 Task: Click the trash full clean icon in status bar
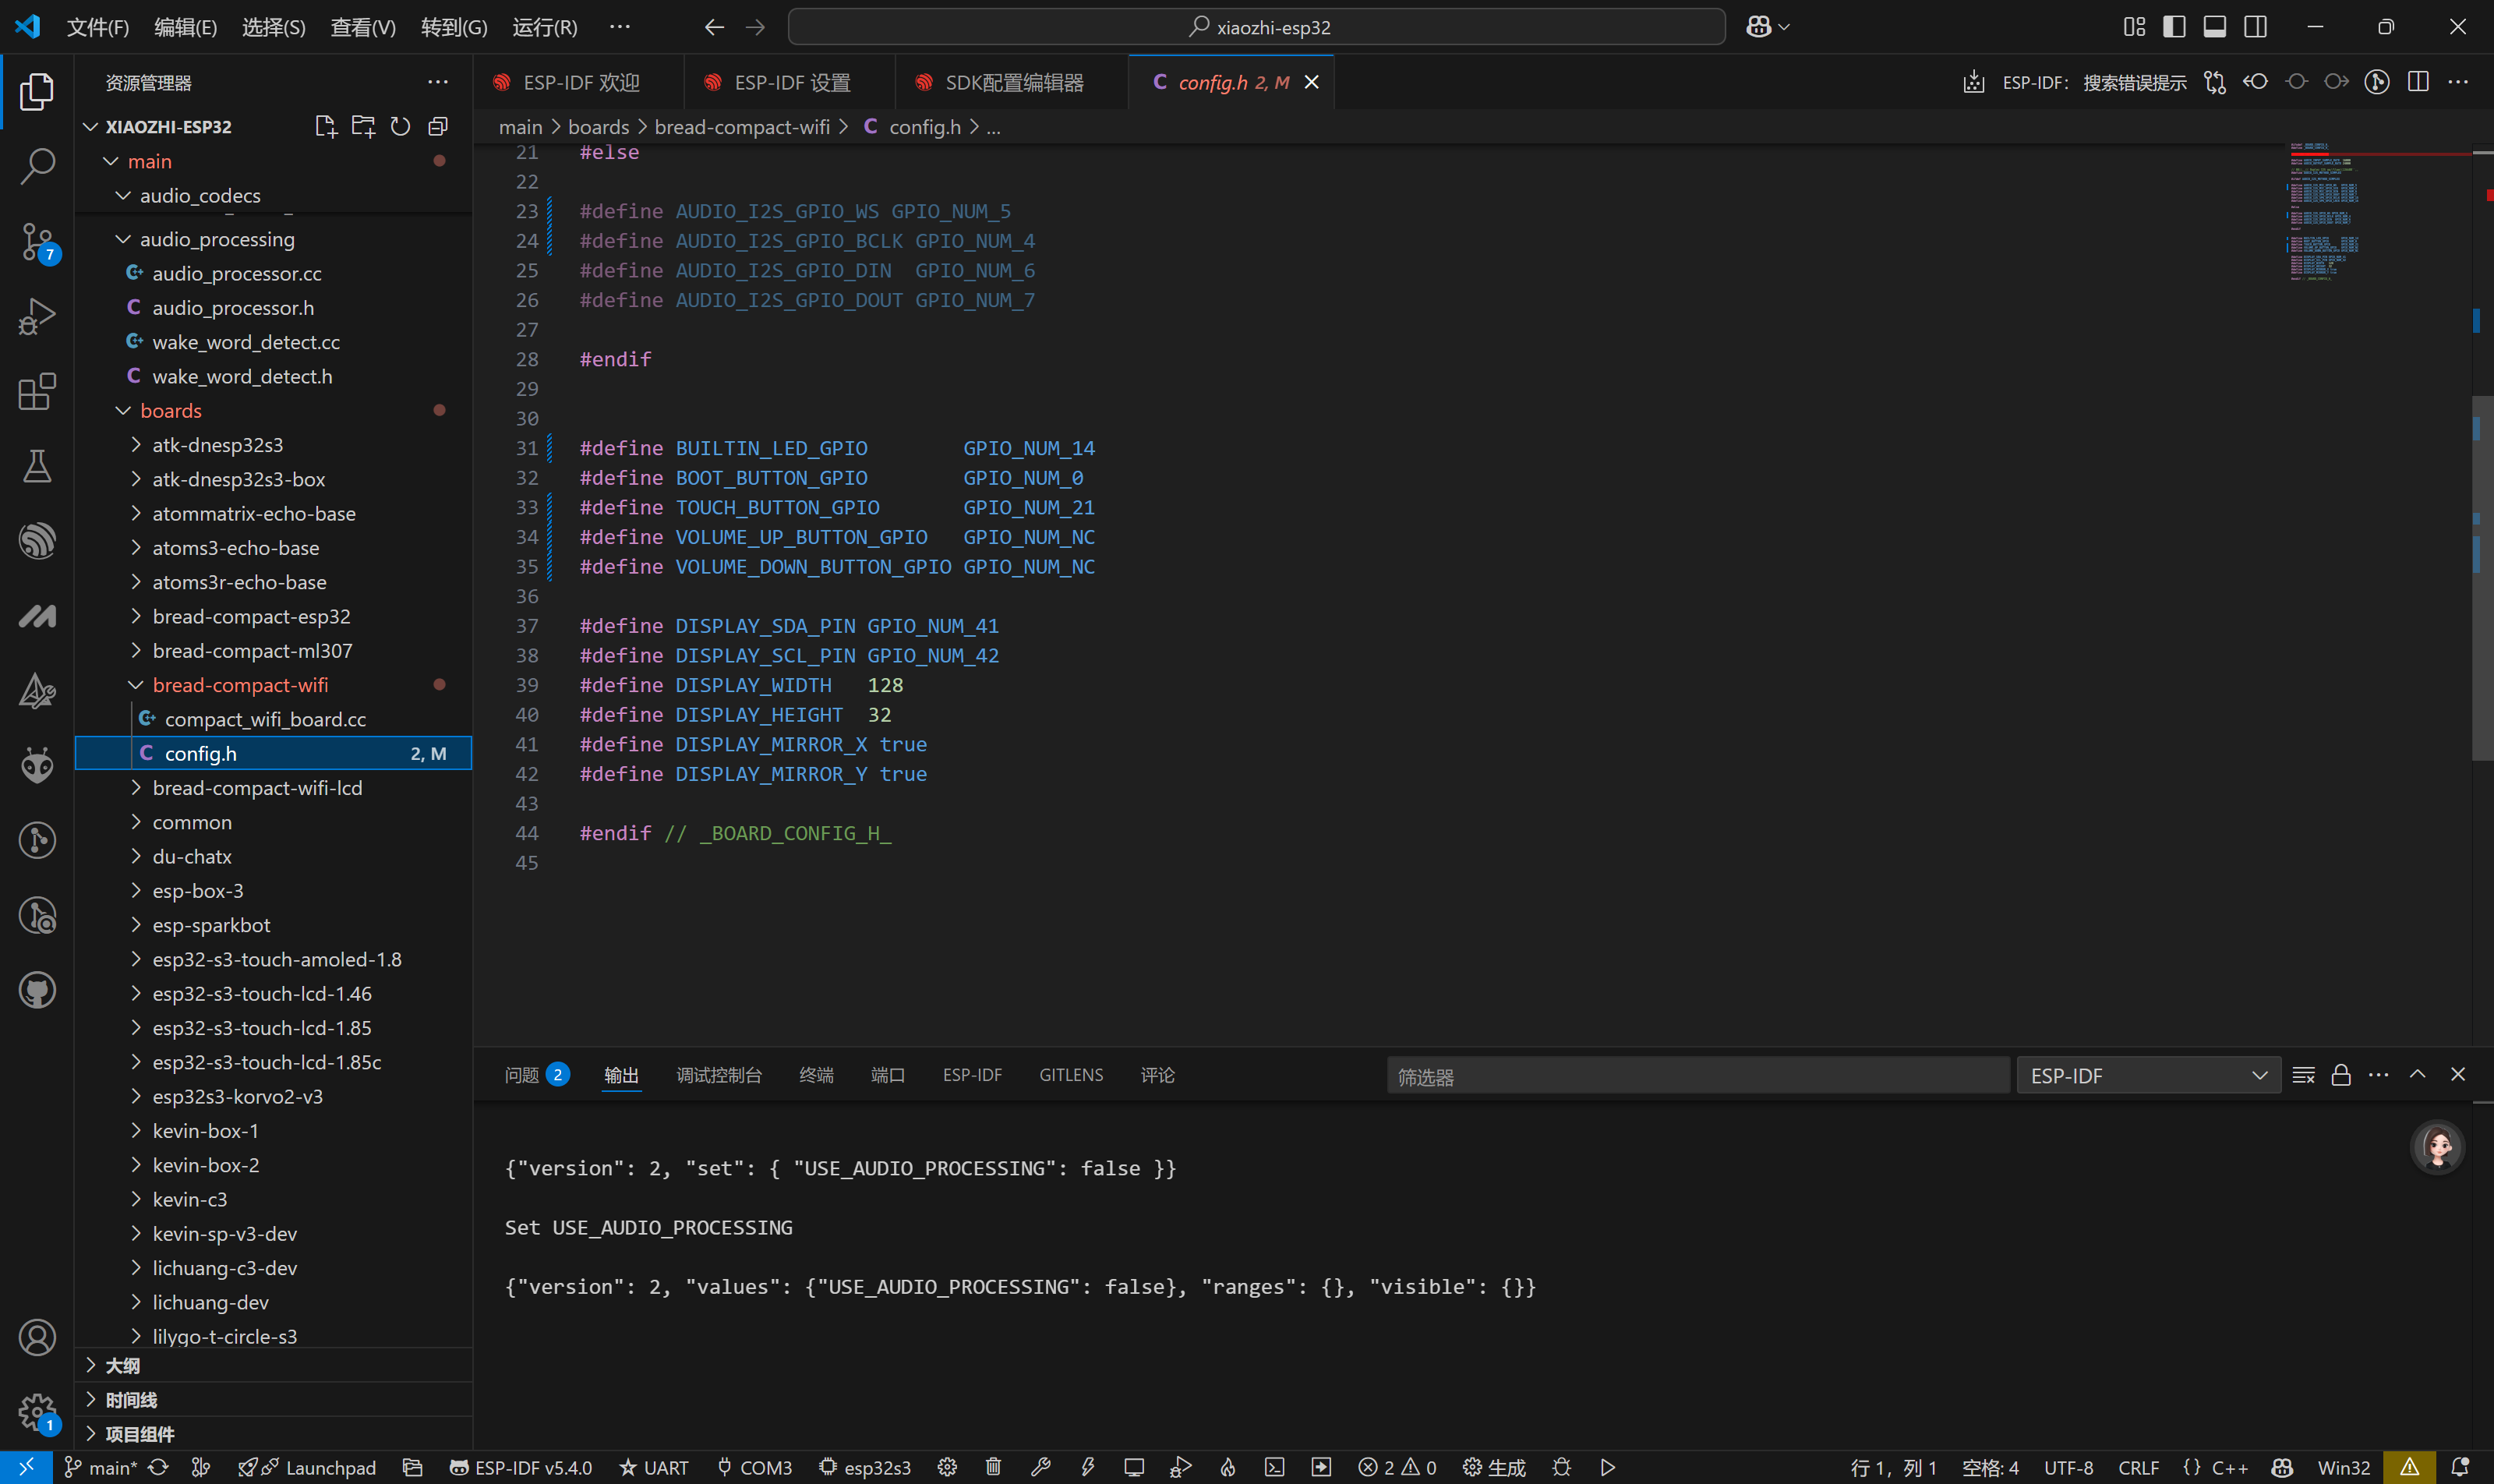coord(993,1467)
